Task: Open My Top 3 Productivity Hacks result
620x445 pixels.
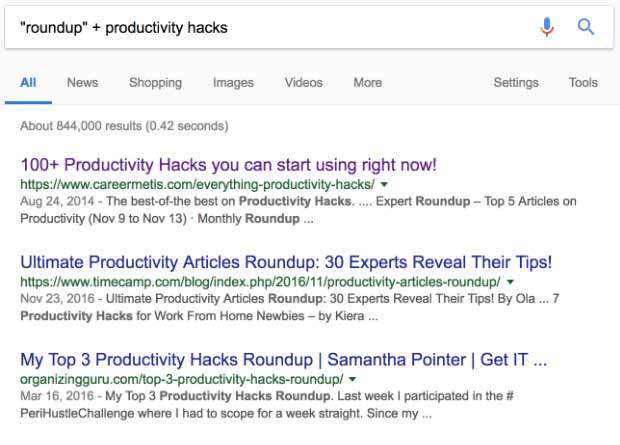Action: 283,359
